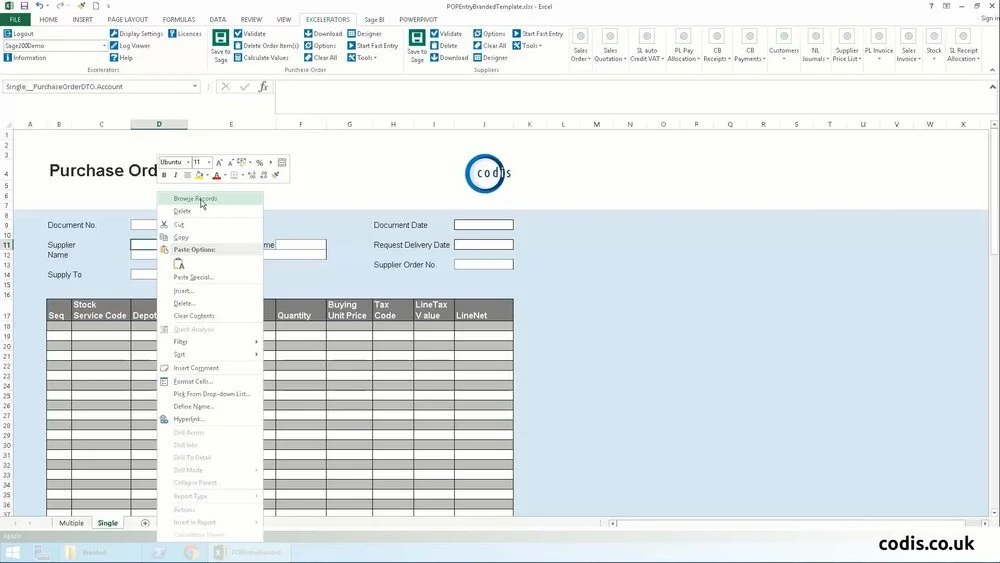
Task: Click the Document Date input cell
Action: (483, 224)
